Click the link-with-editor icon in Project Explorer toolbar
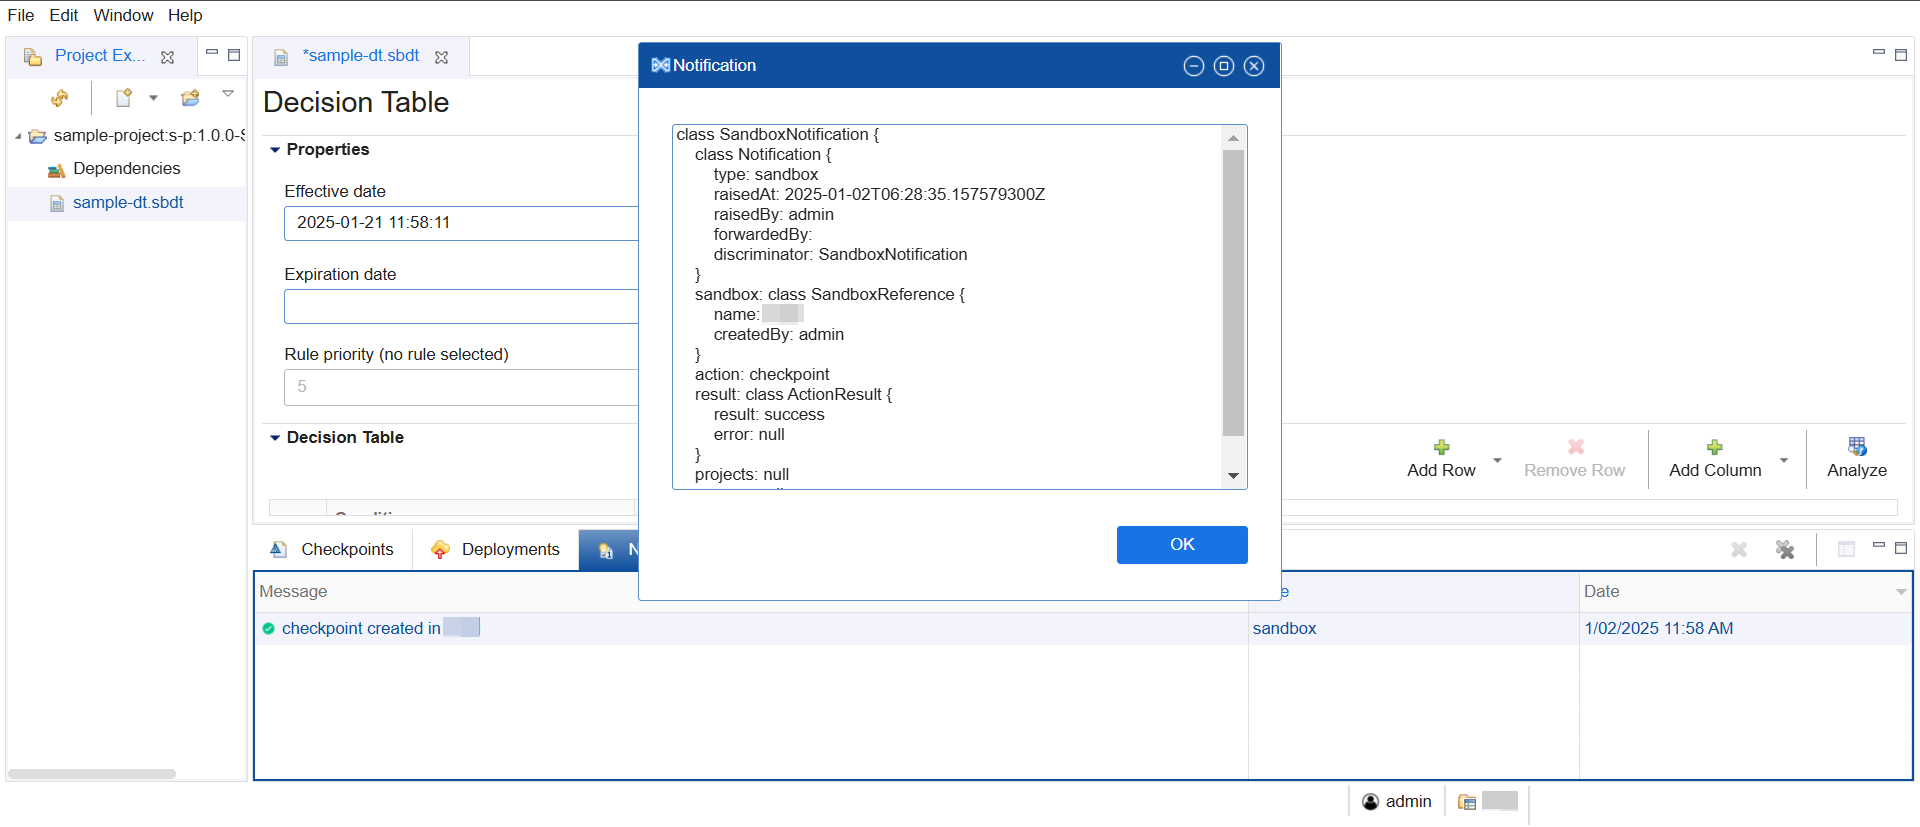The image size is (1920, 827). click(60, 98)
